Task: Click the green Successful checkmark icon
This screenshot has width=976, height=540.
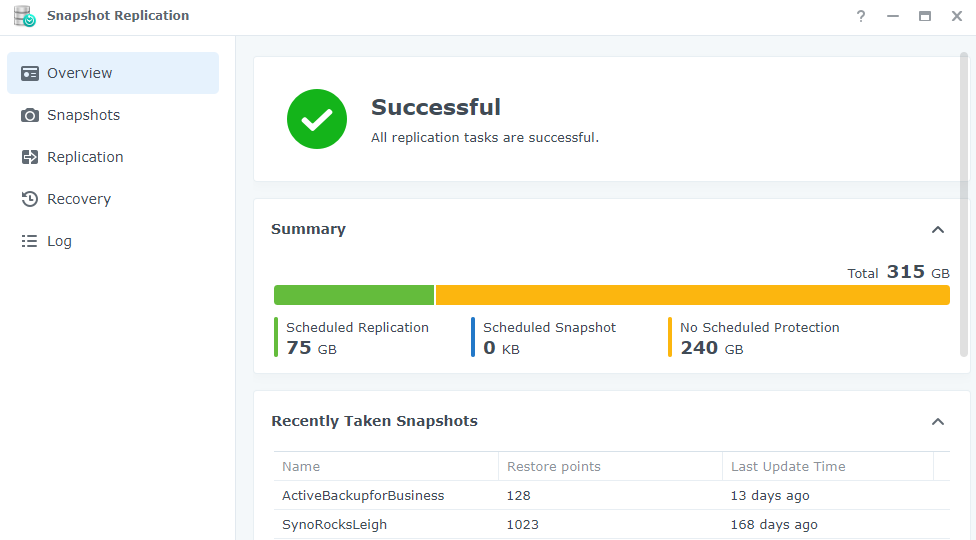Action: [x=317, y=119]
